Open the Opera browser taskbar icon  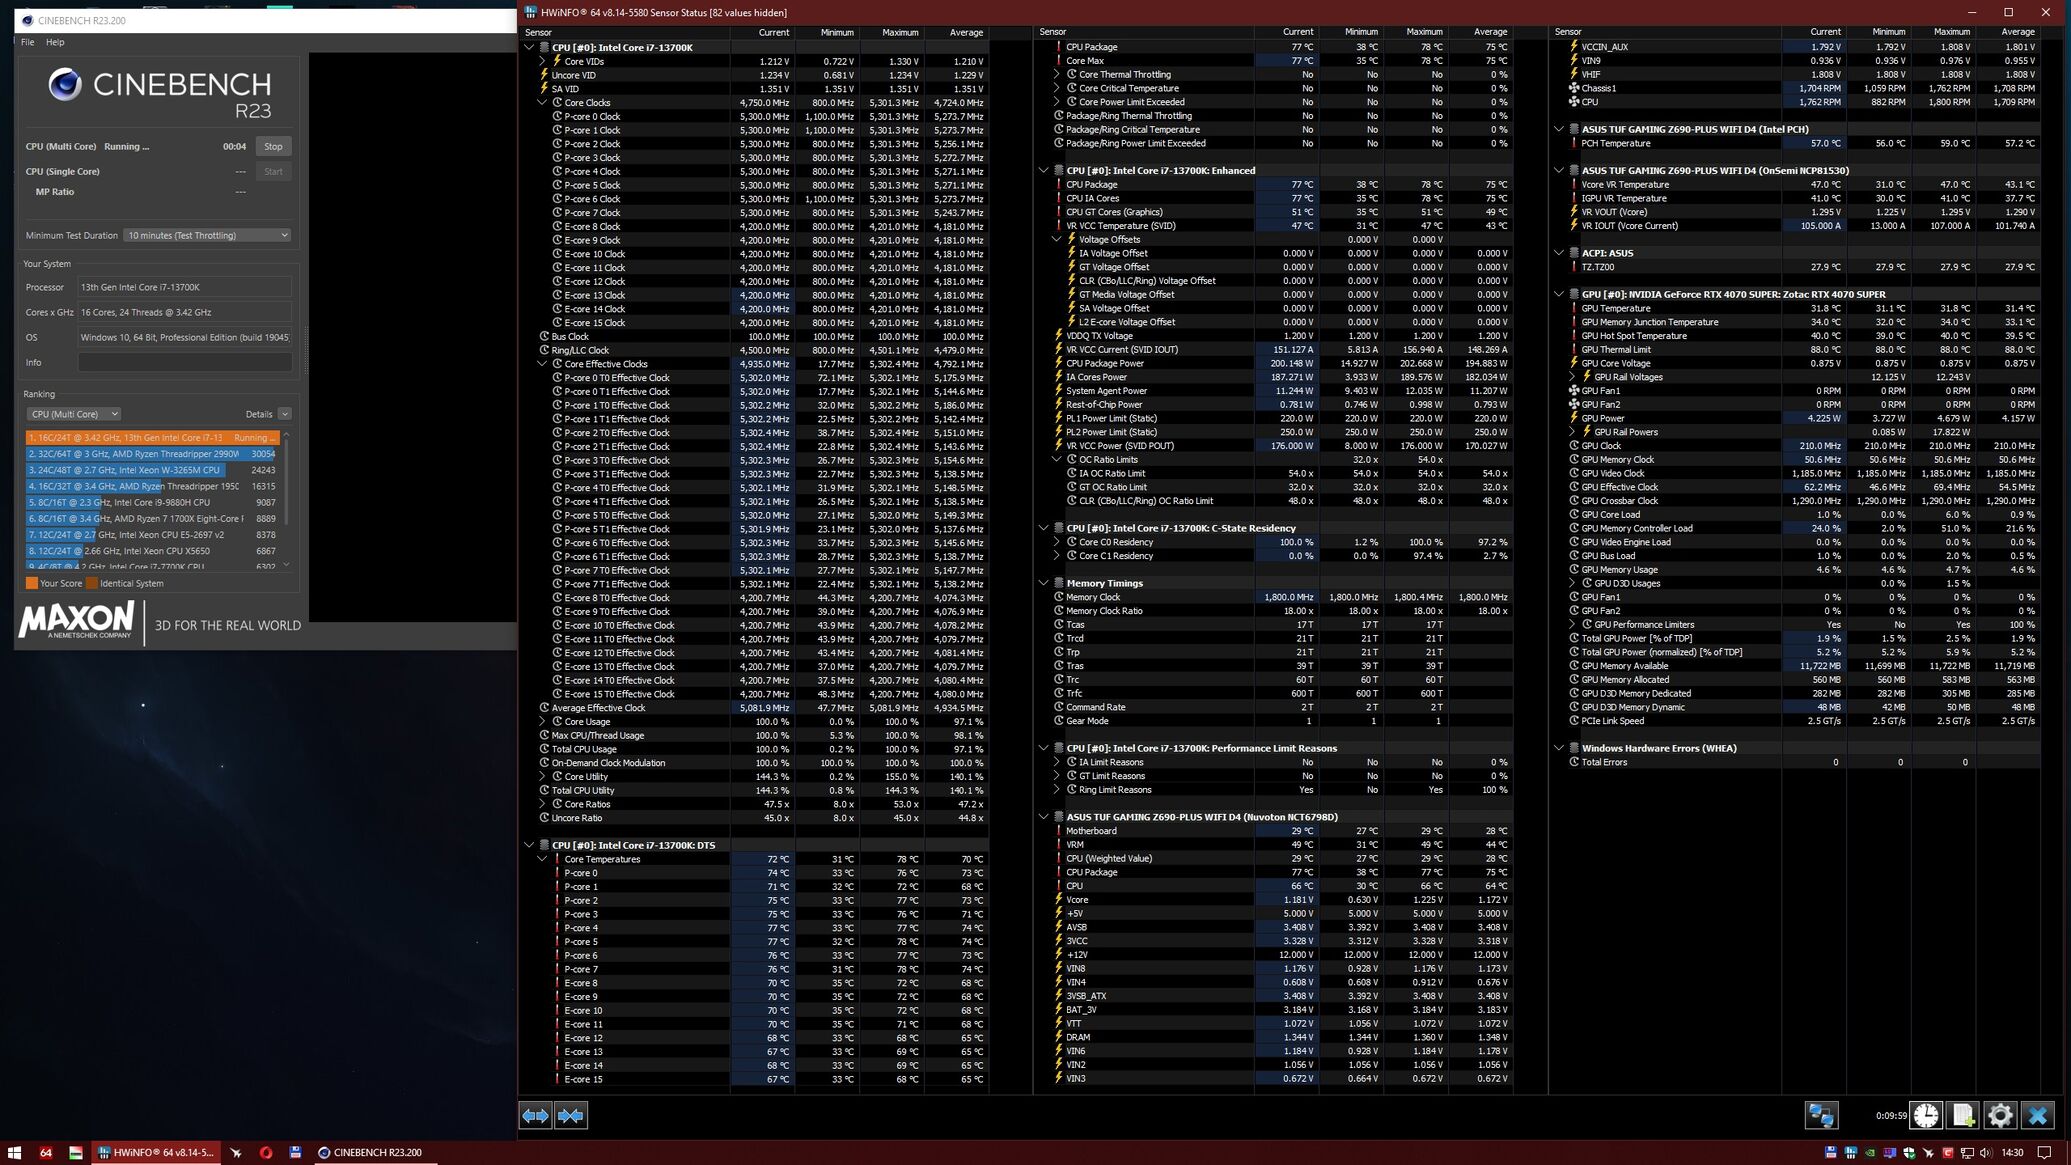point(266,1152)
